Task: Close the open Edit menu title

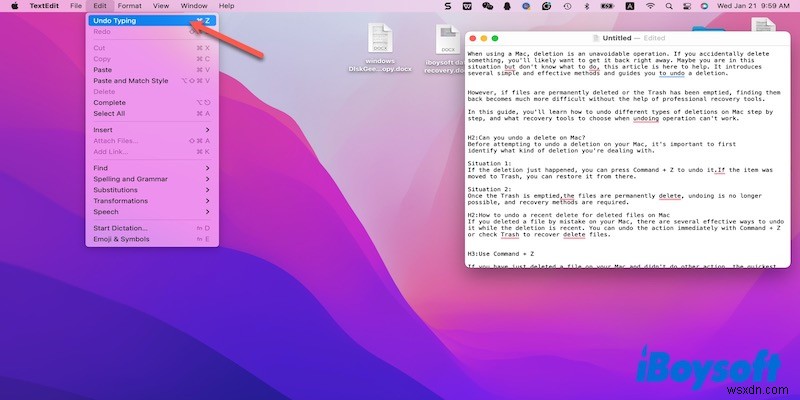Action: coord(99,6)
